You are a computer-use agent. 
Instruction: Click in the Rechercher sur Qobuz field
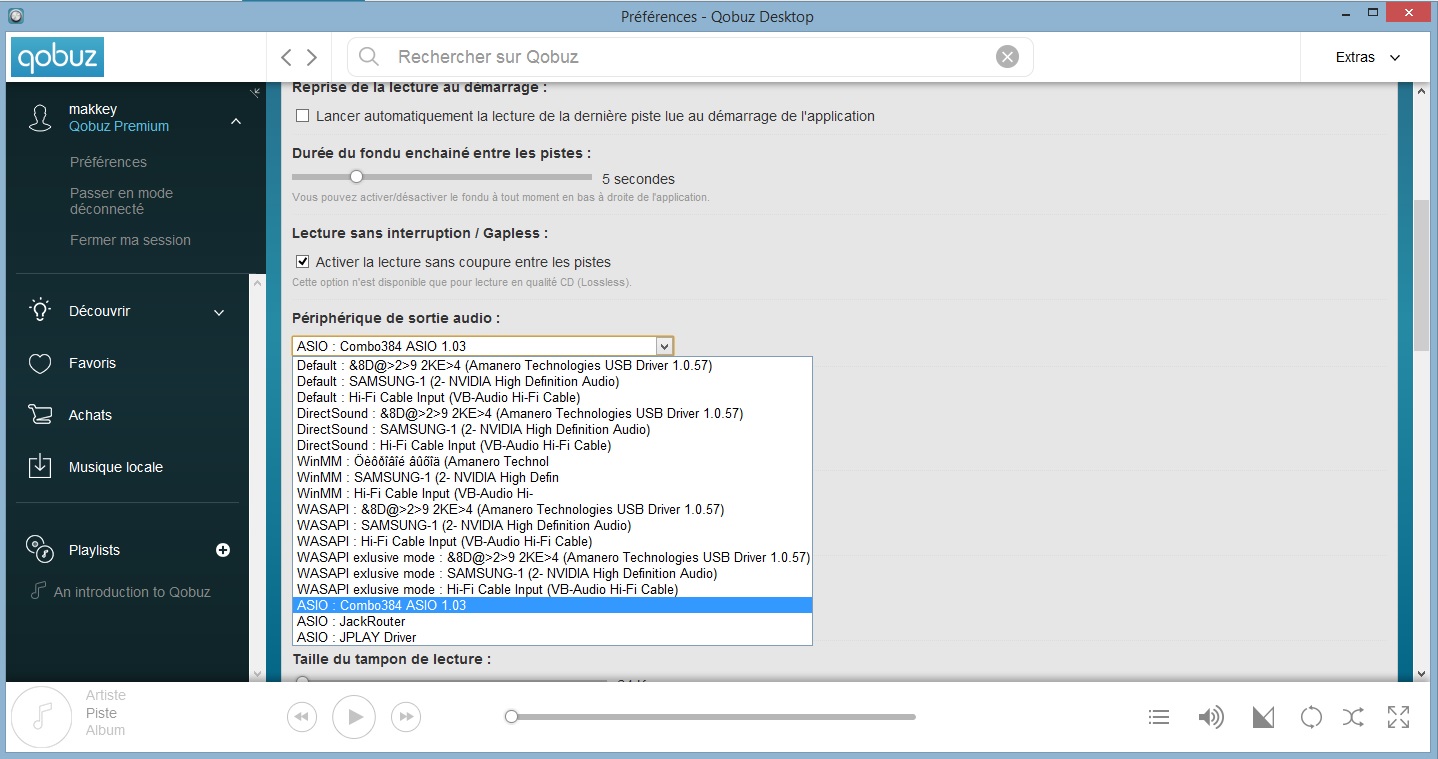pyautogui.click(x=690, y=57)
